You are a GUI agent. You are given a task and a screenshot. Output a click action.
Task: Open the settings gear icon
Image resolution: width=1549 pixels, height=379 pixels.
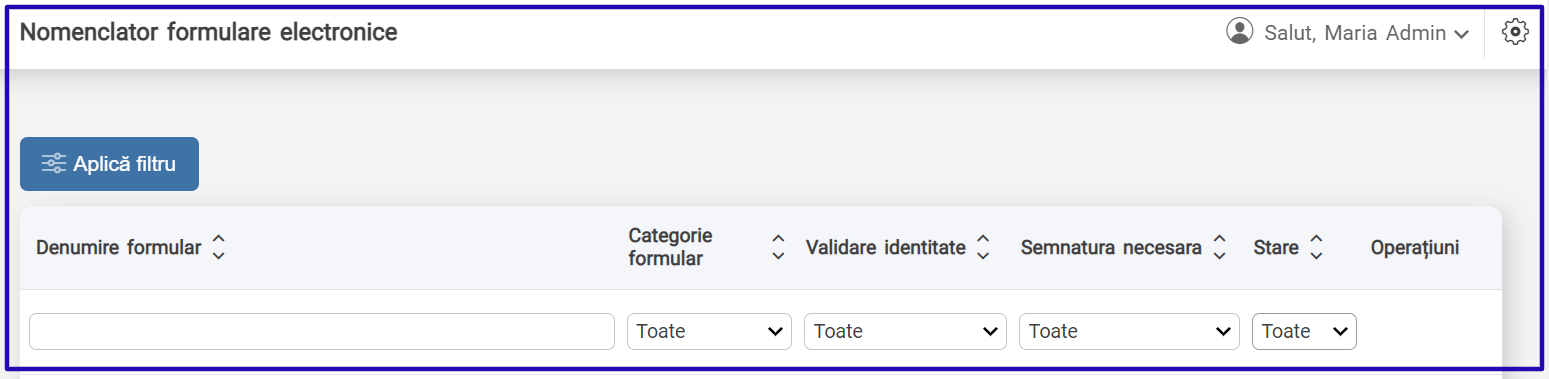pyautogui.click(x=1515, y=32)
